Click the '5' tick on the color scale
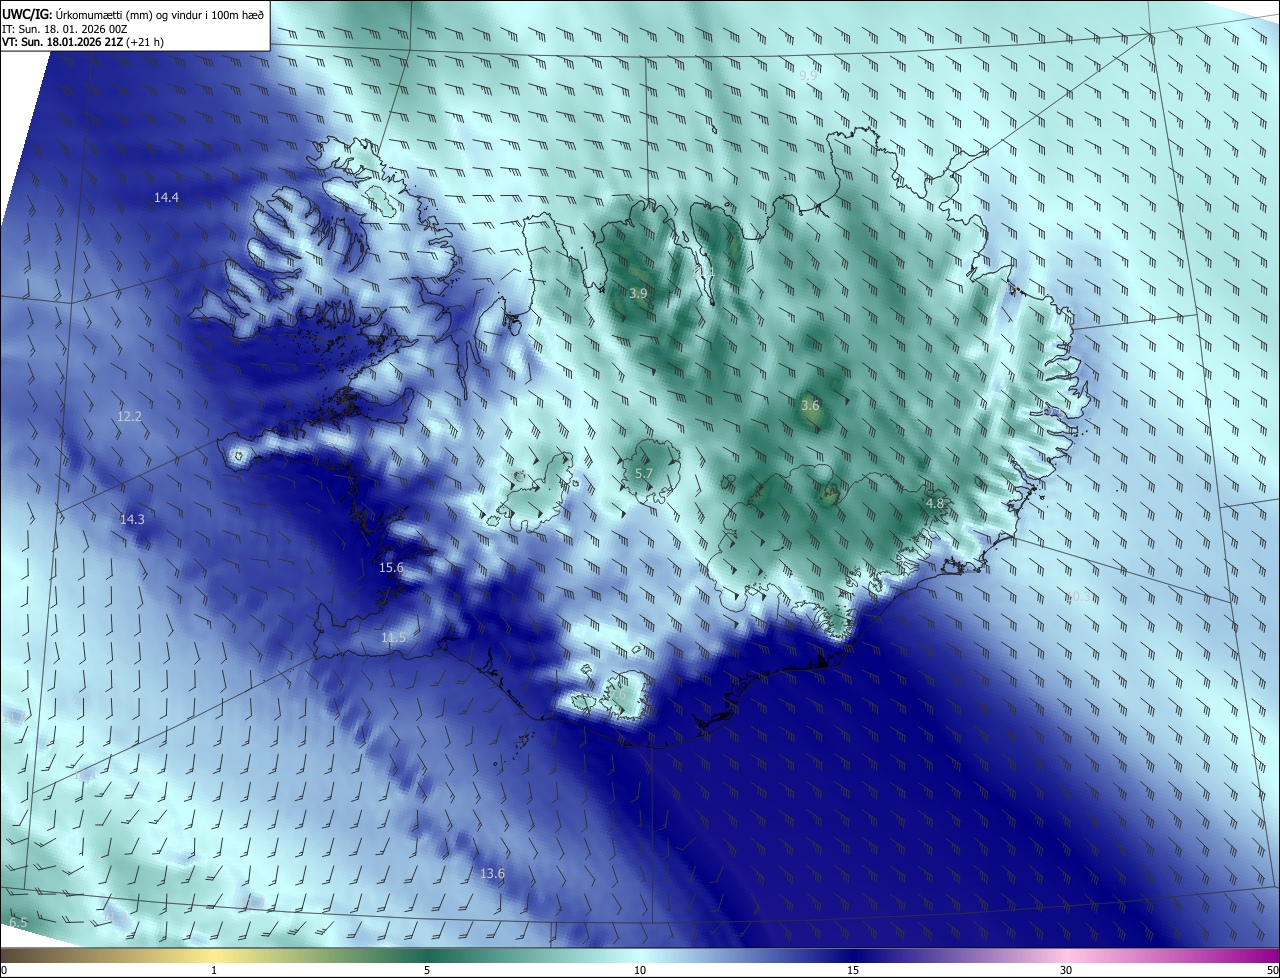Screen dimensions: 1280x978 pos(427,970)
